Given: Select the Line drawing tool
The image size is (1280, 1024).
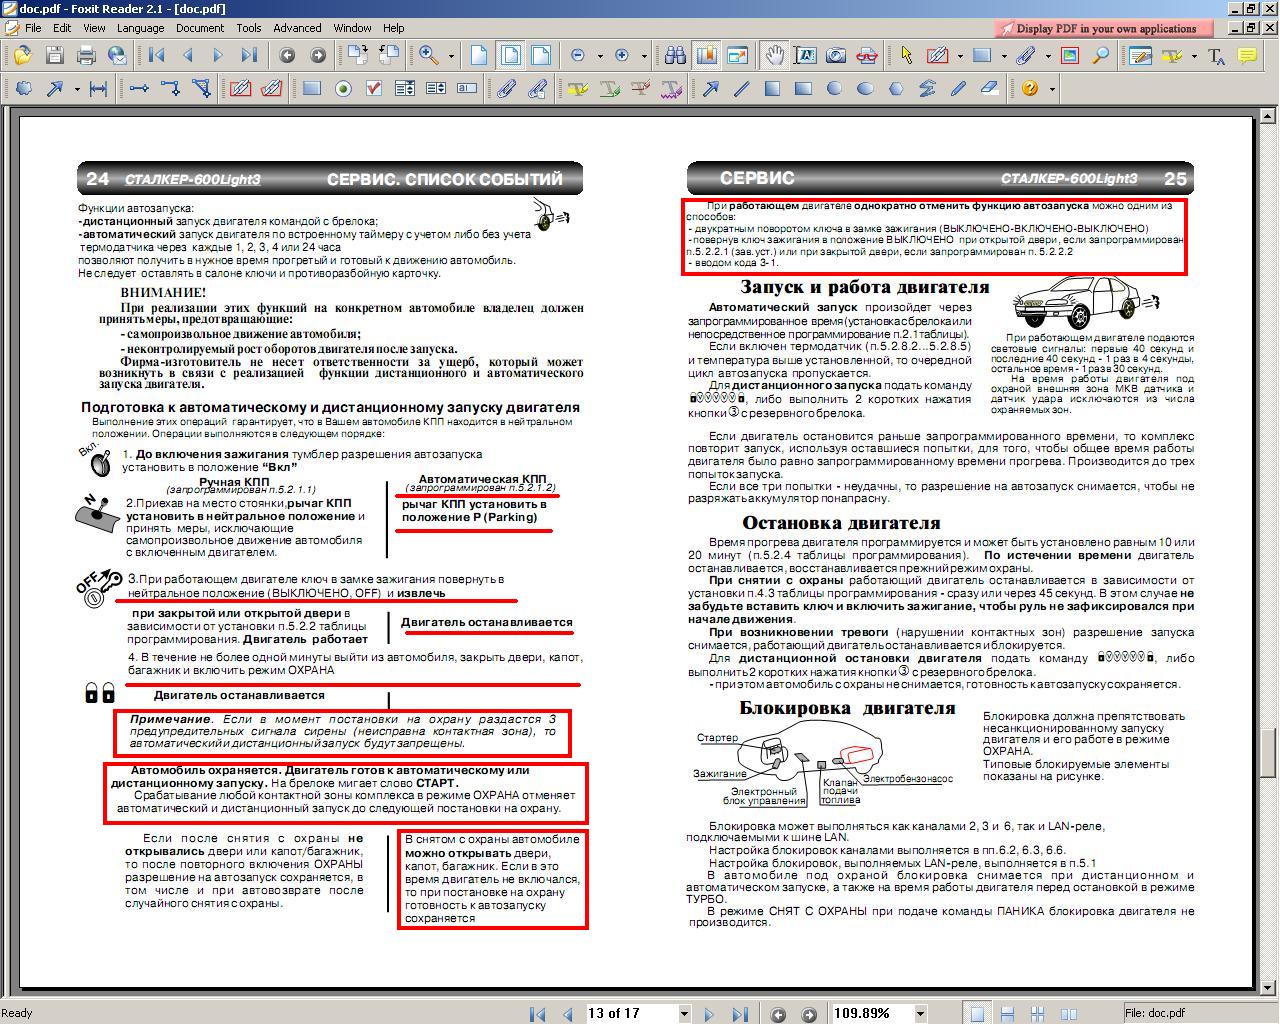Looking at the screenshot, I should (x=742, y=89).
